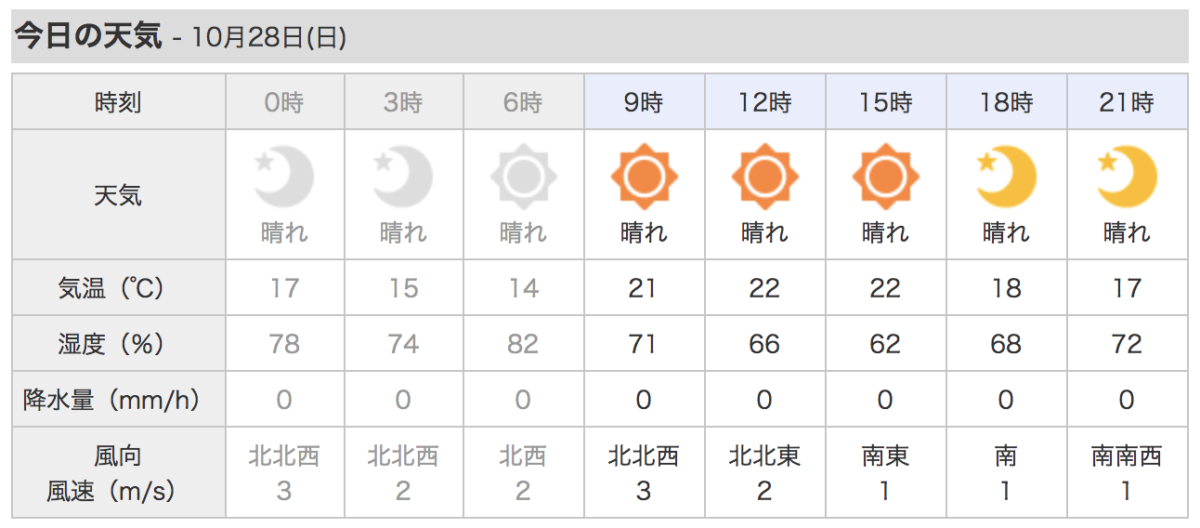Click the 湿度(%) row label
The height and width of the screenshot is (528, 1200).
118,344
